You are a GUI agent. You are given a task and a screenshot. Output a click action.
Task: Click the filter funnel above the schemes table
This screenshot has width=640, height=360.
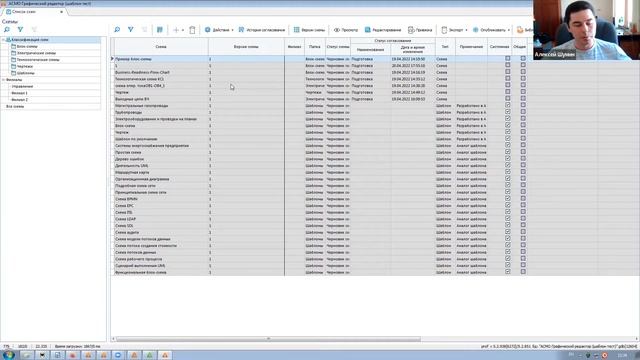[x=131, y=30]
